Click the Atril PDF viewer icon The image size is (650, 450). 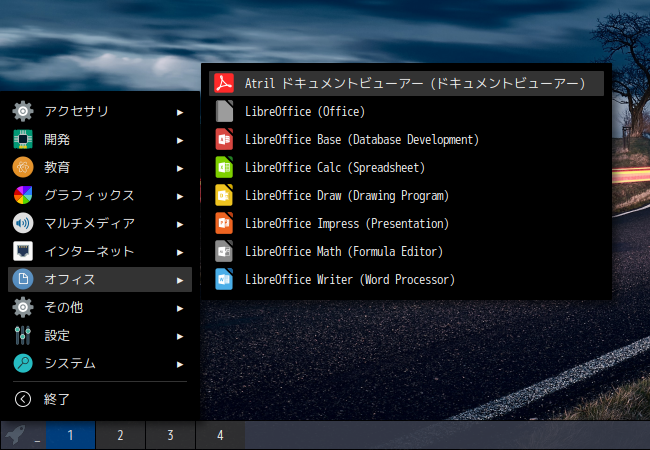[x=224, y=83]
